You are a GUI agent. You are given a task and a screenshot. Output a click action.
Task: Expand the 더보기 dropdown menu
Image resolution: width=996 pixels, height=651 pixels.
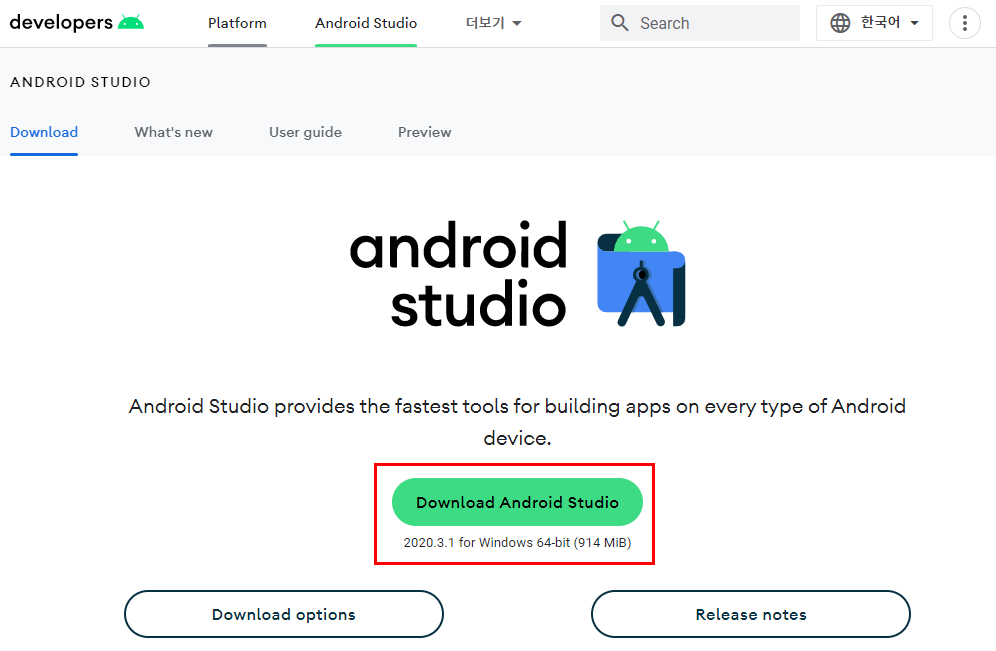coord(493,23)
